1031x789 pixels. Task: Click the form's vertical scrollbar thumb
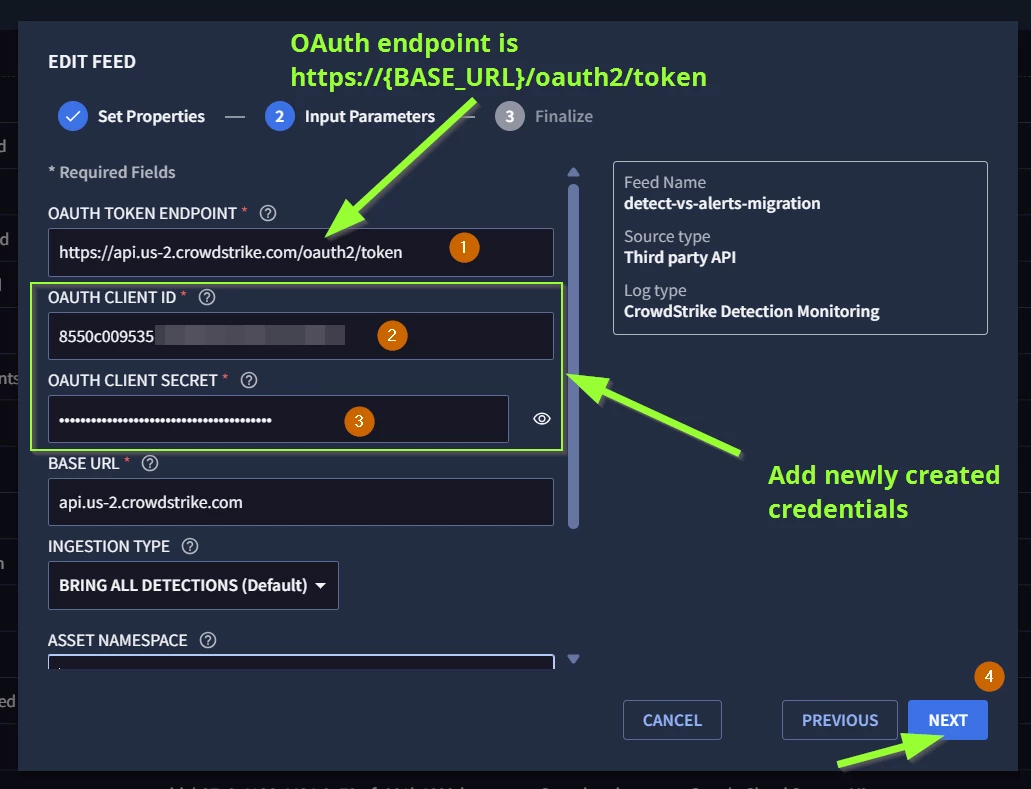pos(573,356)
